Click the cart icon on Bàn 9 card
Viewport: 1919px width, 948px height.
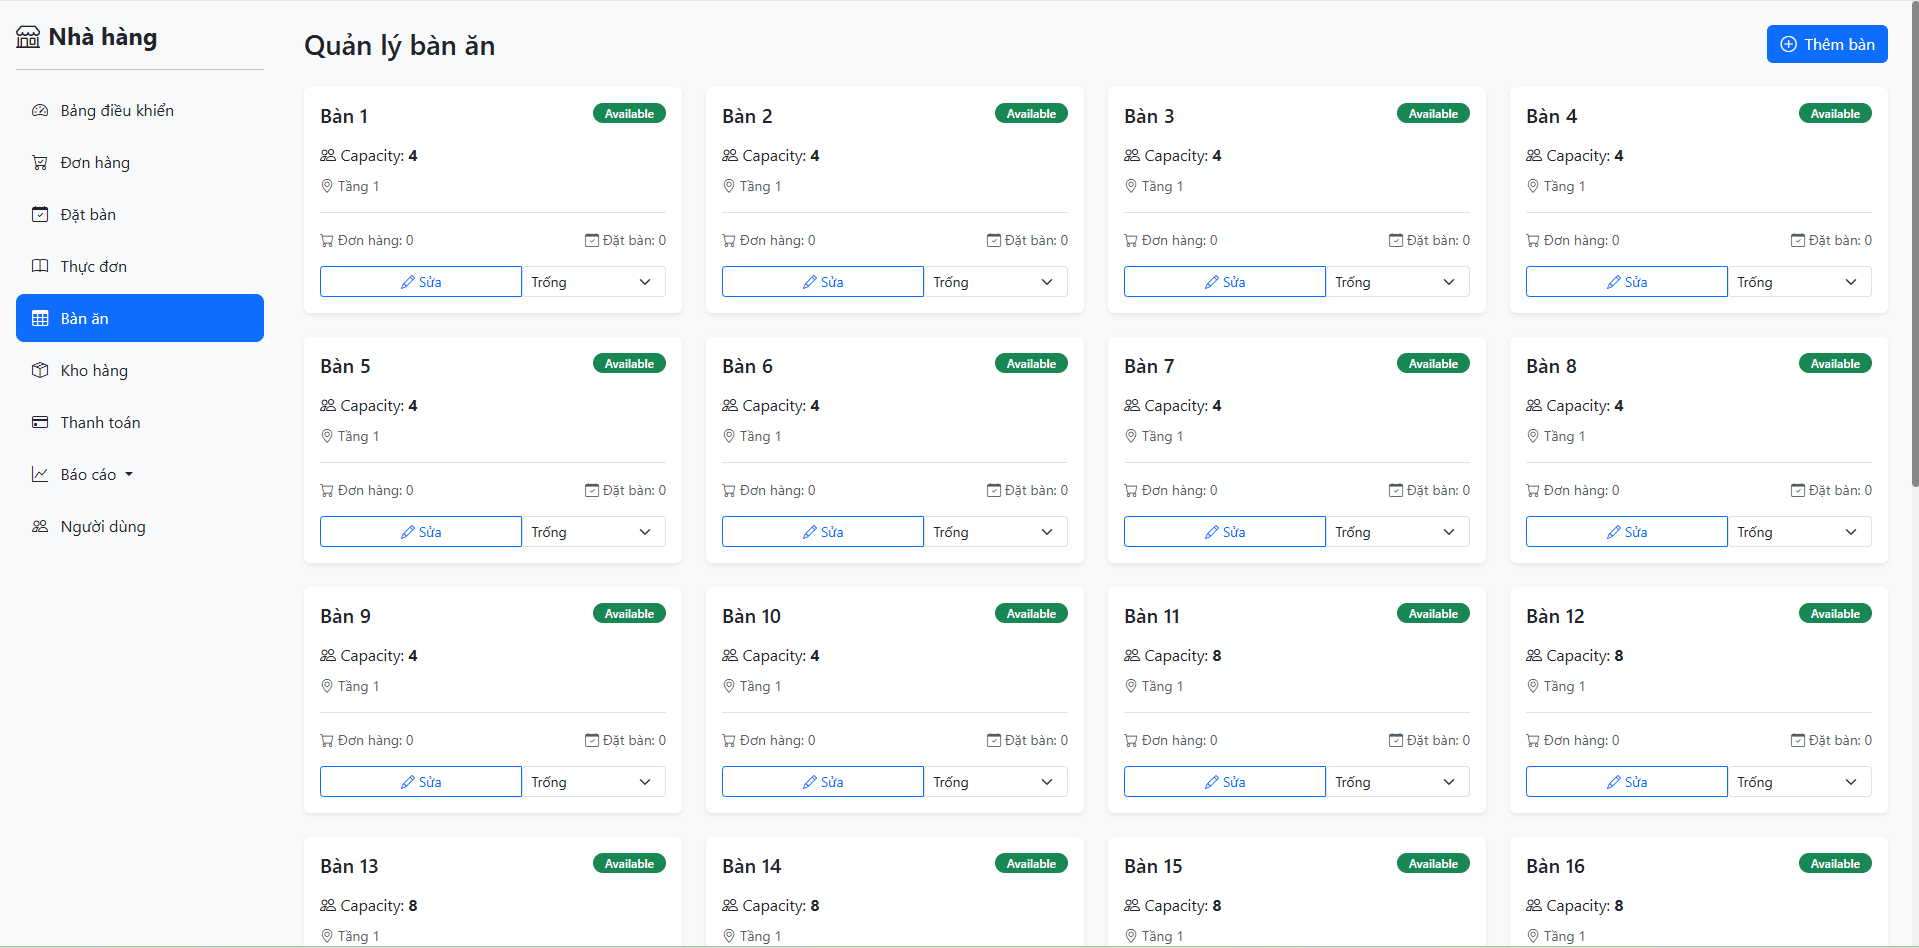(327, 740)
